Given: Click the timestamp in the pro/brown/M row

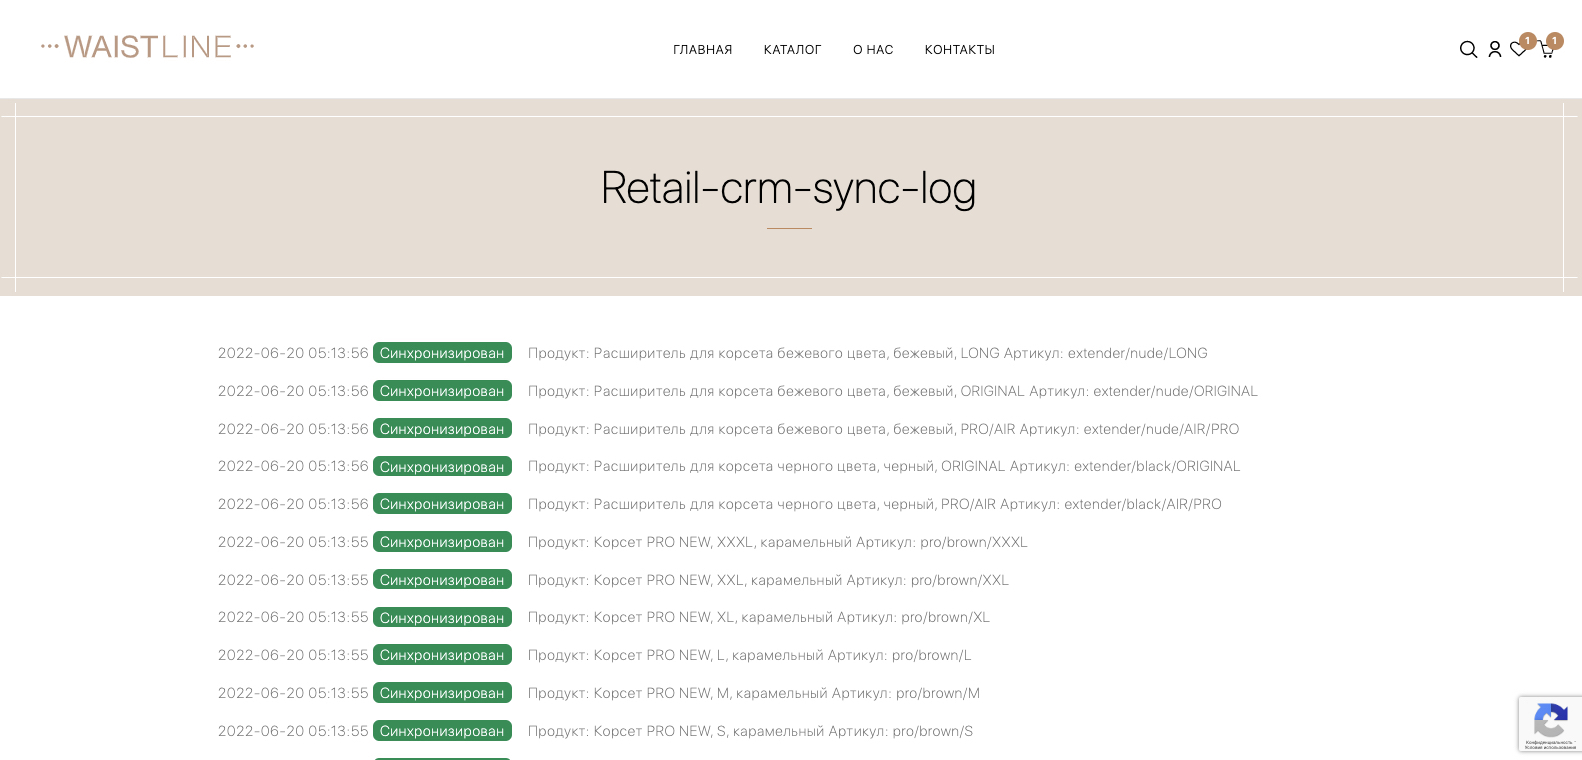Looking at the screenshot, I should [x=293, y=693].
